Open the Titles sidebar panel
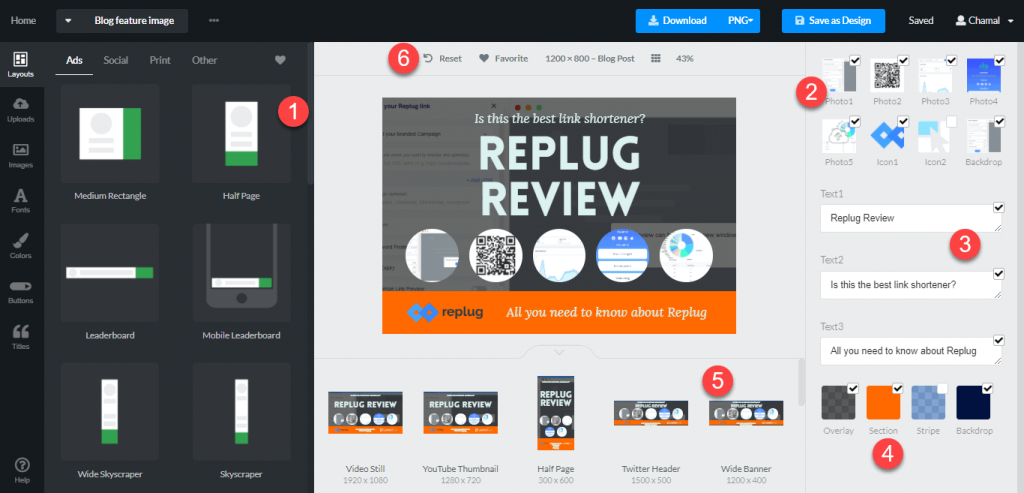 point(21,337)
